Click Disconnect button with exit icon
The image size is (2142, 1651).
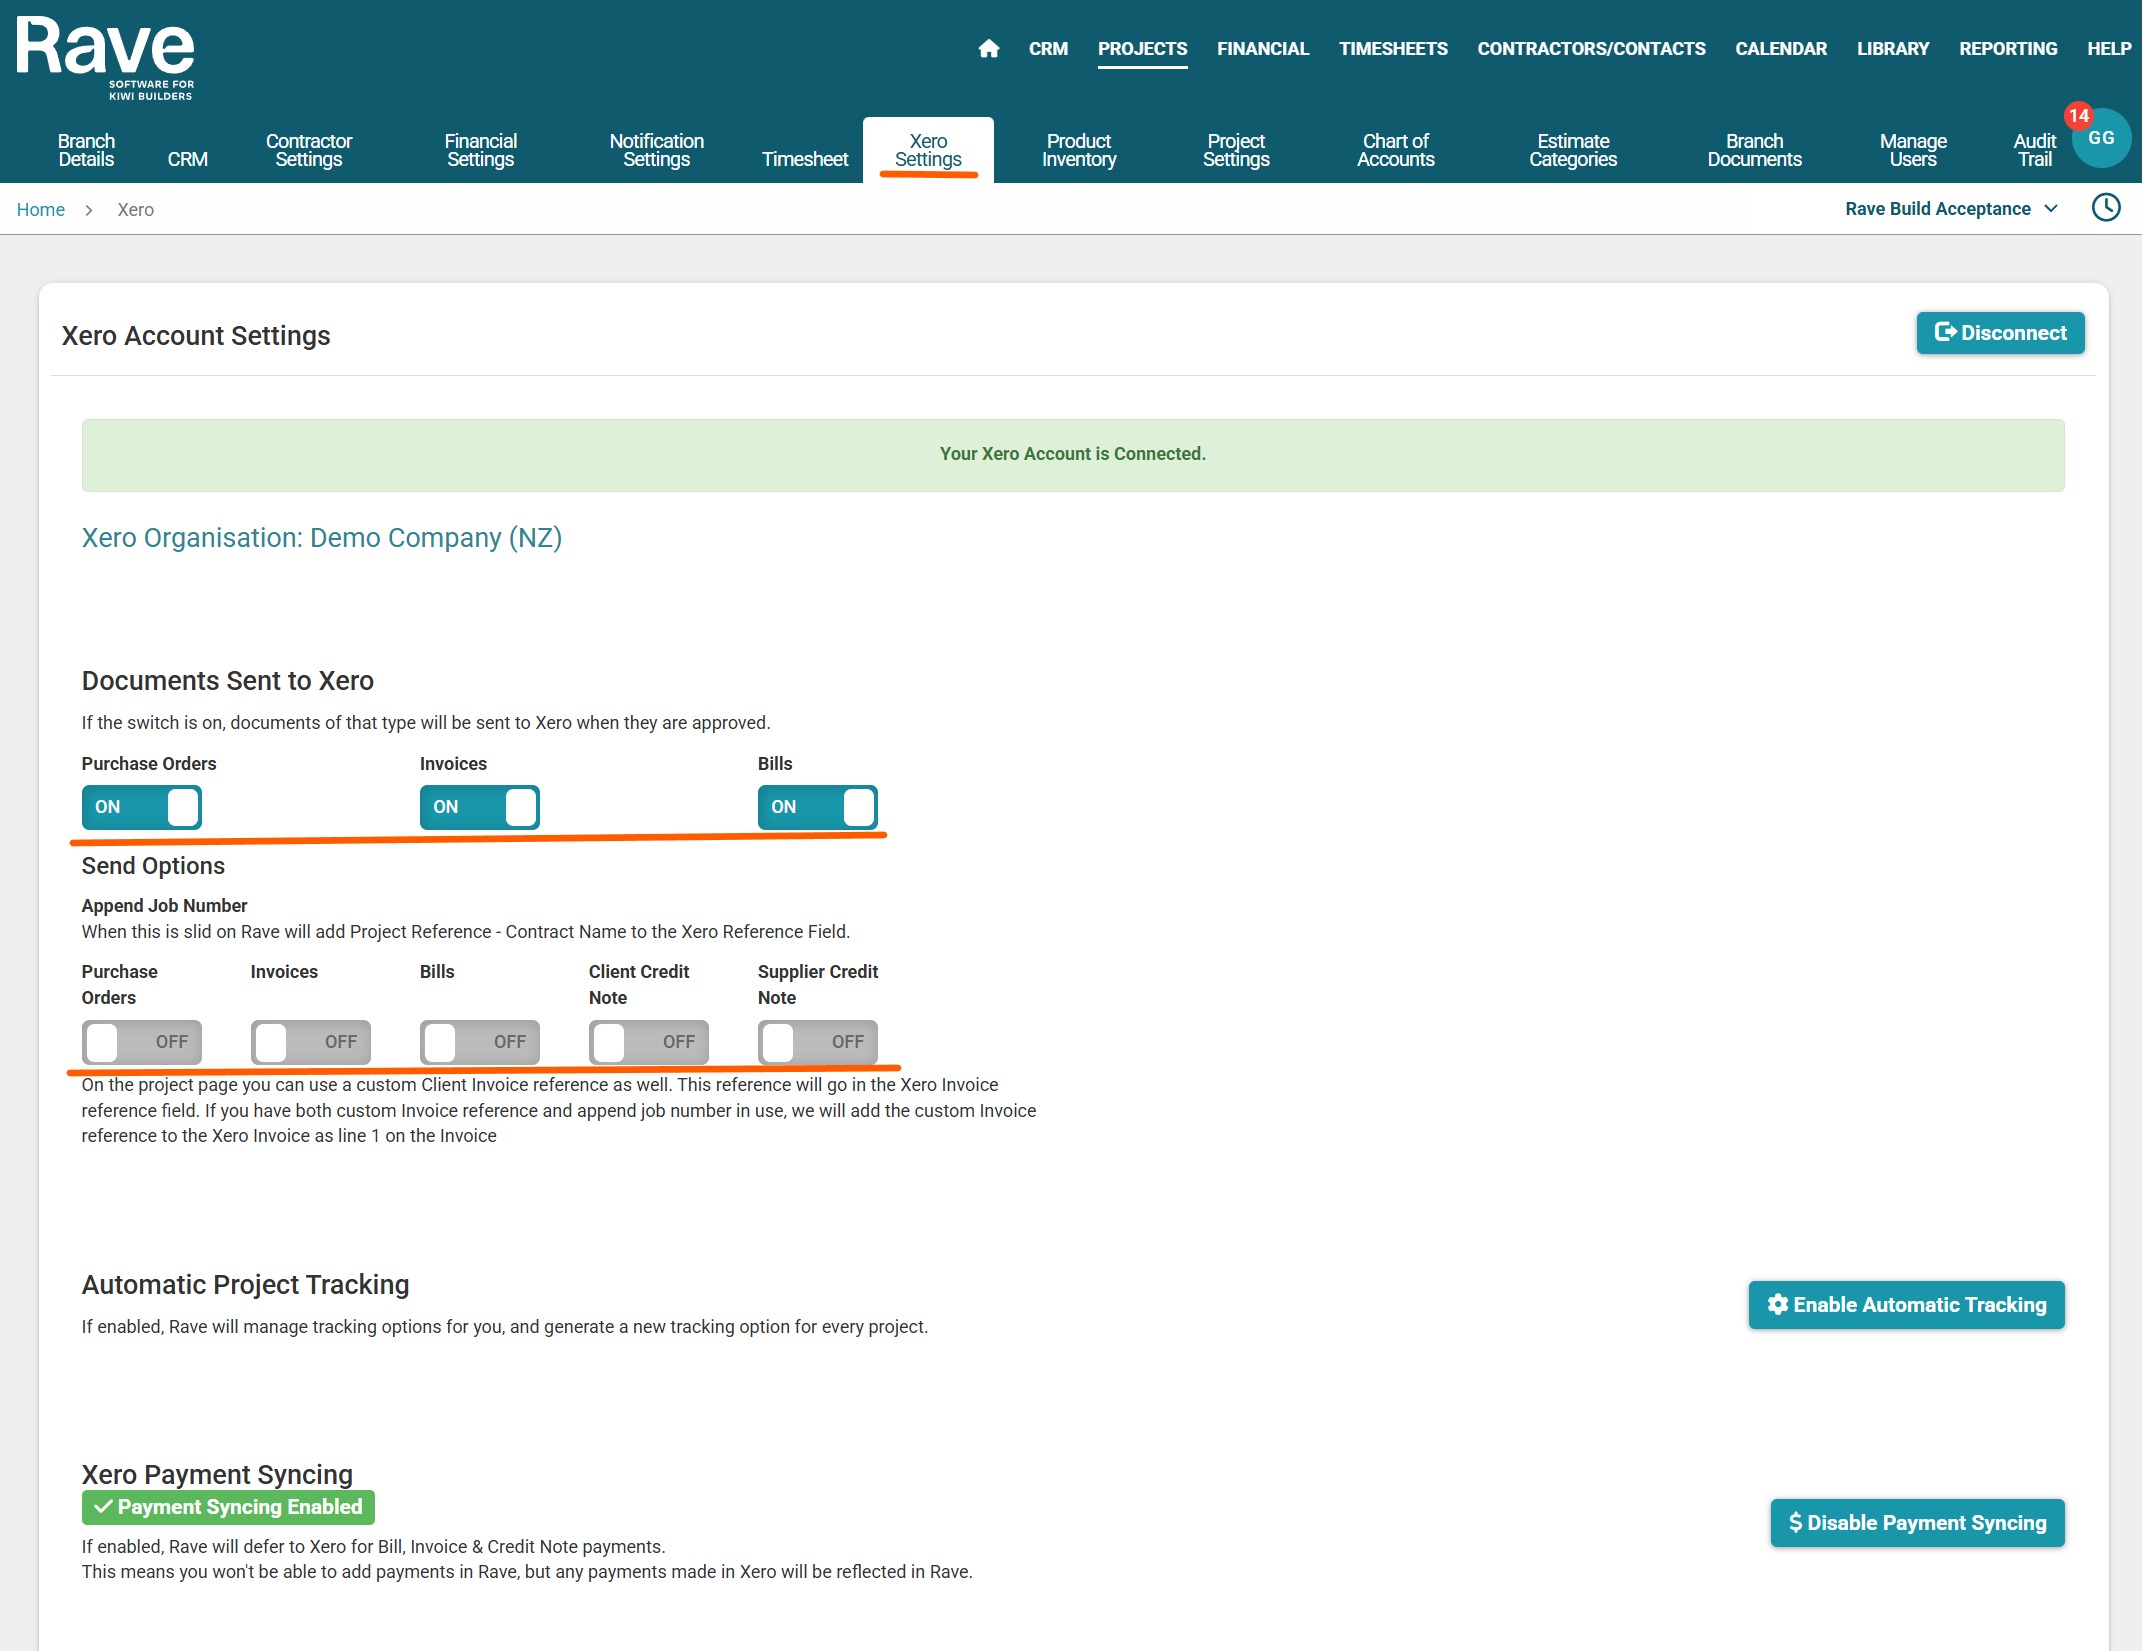pos(2000,333)
